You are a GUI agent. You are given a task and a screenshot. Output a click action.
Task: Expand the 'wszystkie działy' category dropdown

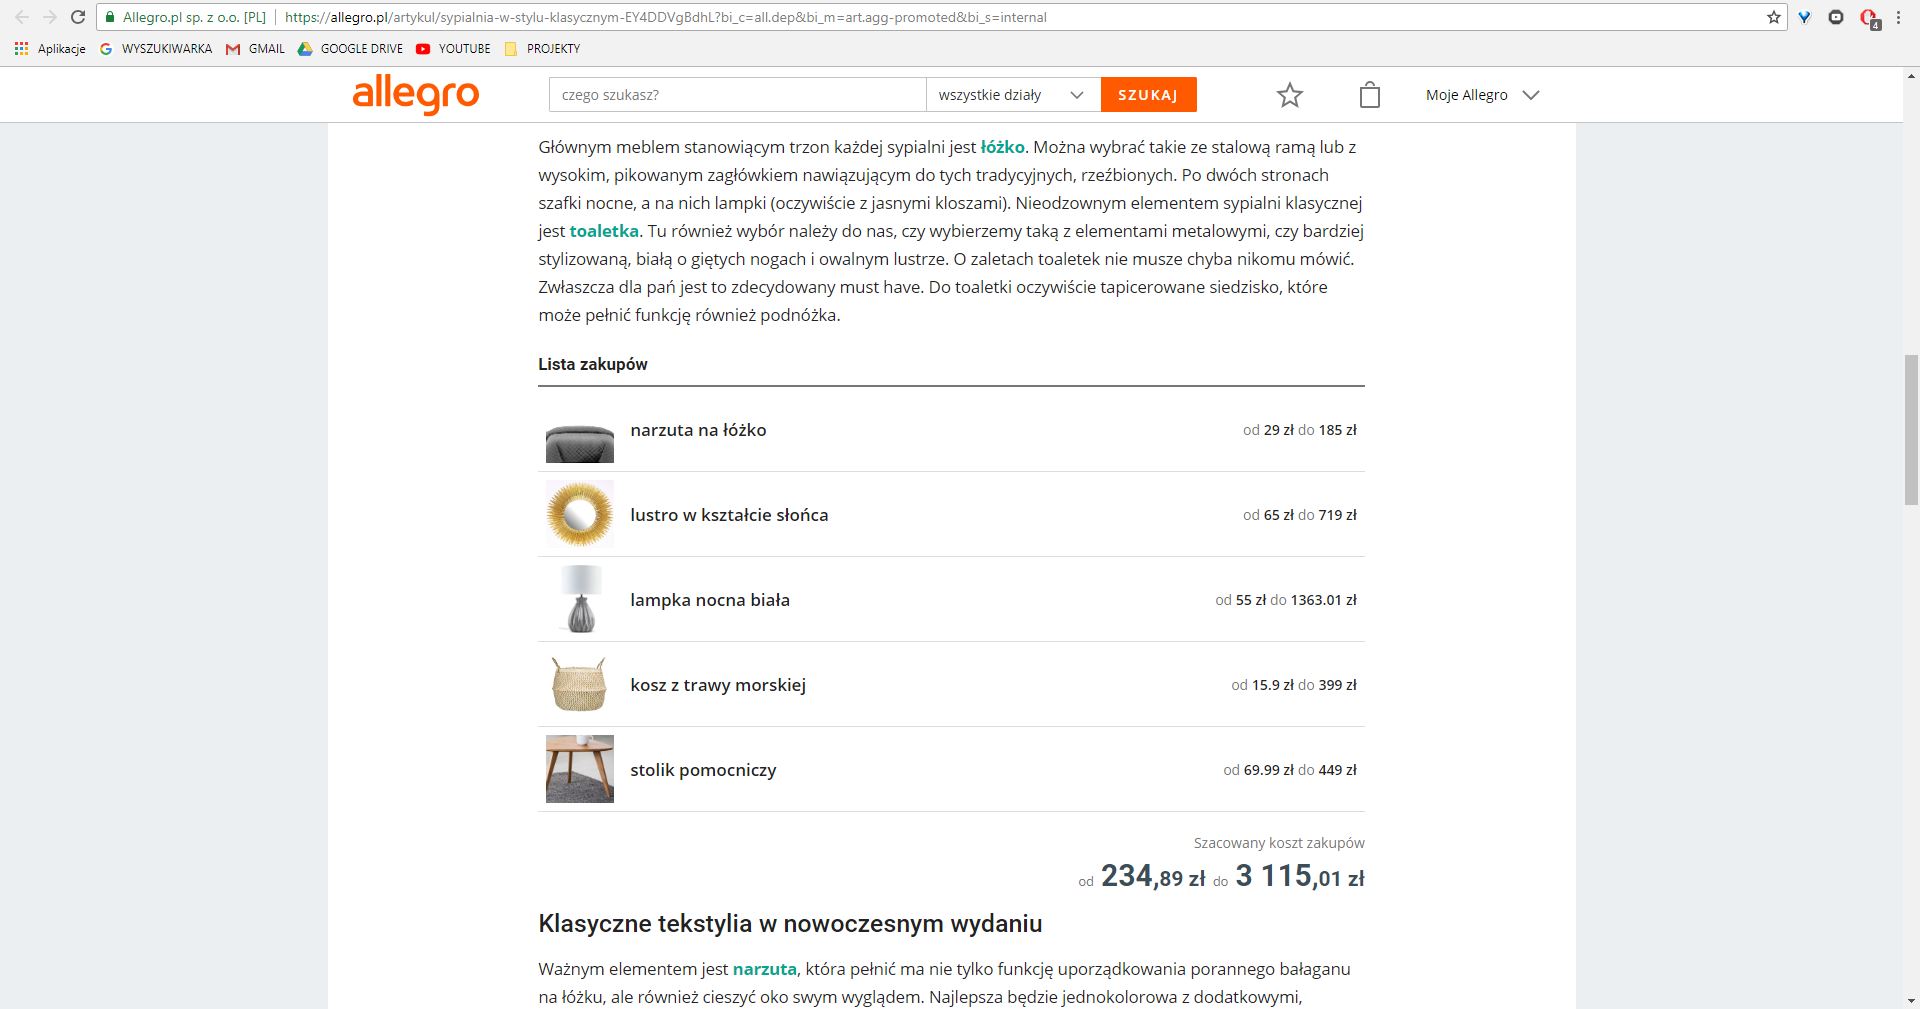1012,95
